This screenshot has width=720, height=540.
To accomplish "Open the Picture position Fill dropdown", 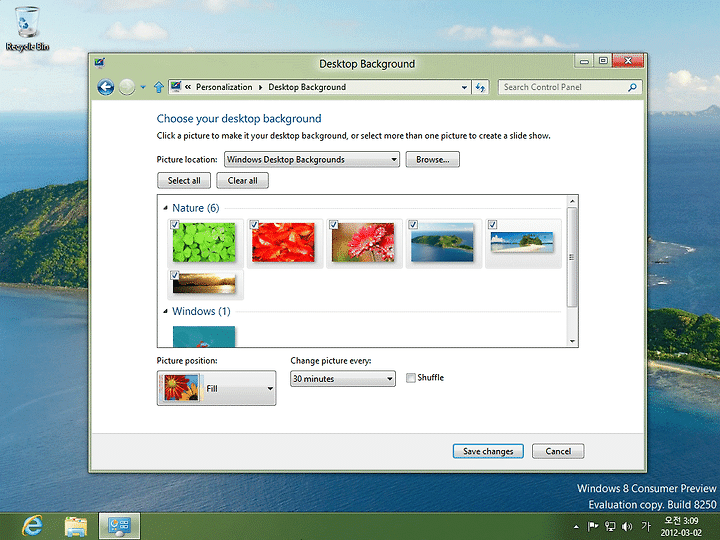I will tap(216, 388).
